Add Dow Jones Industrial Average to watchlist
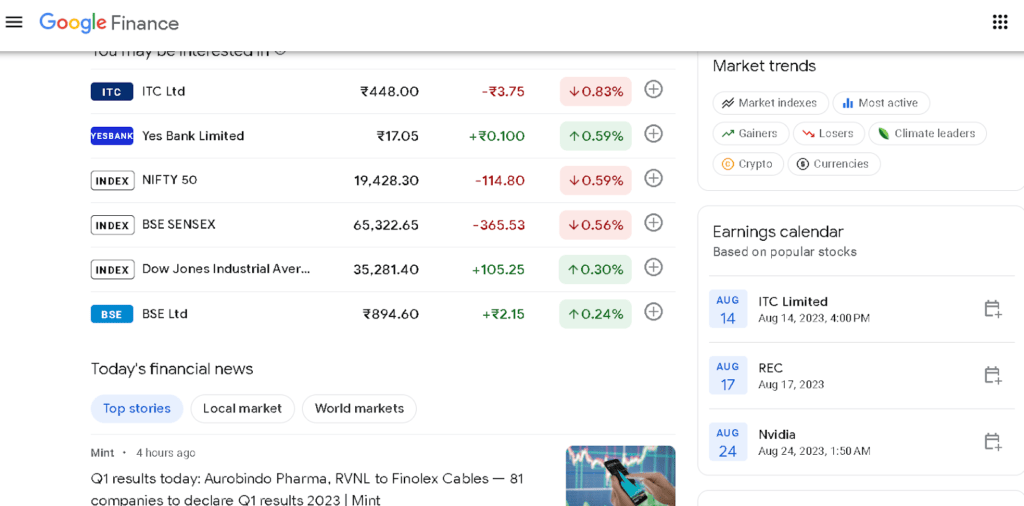Viewport: 1024px width, 506px height. (x=654, y=267)
